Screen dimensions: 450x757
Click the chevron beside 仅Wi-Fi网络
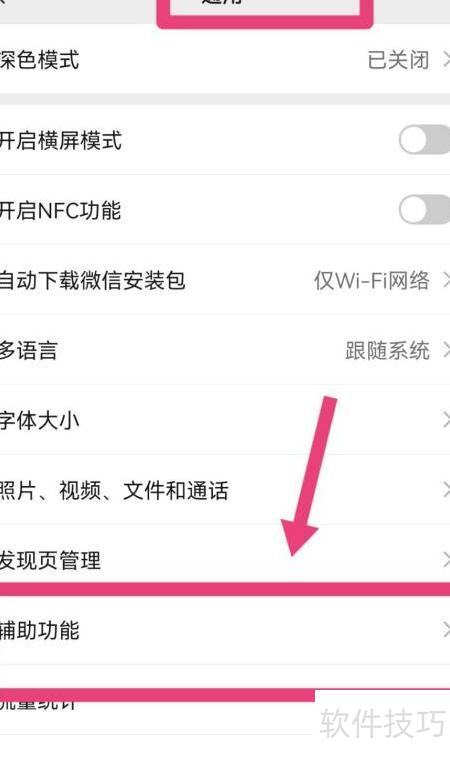447,280
